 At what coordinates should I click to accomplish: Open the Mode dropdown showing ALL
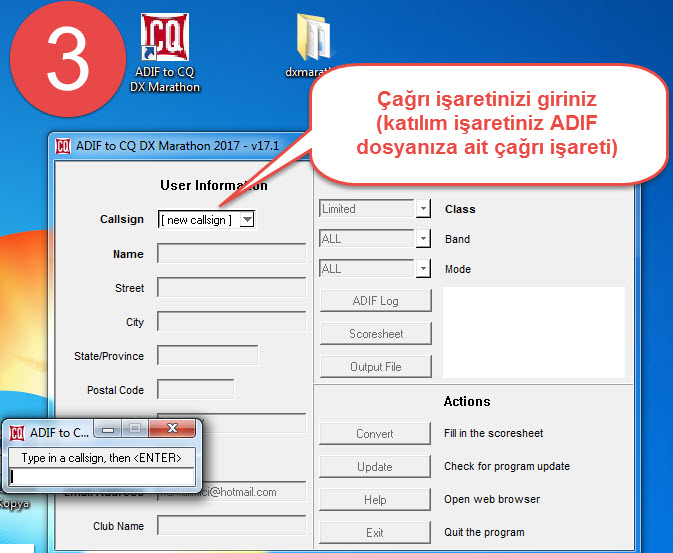click(x=423, y=269)
